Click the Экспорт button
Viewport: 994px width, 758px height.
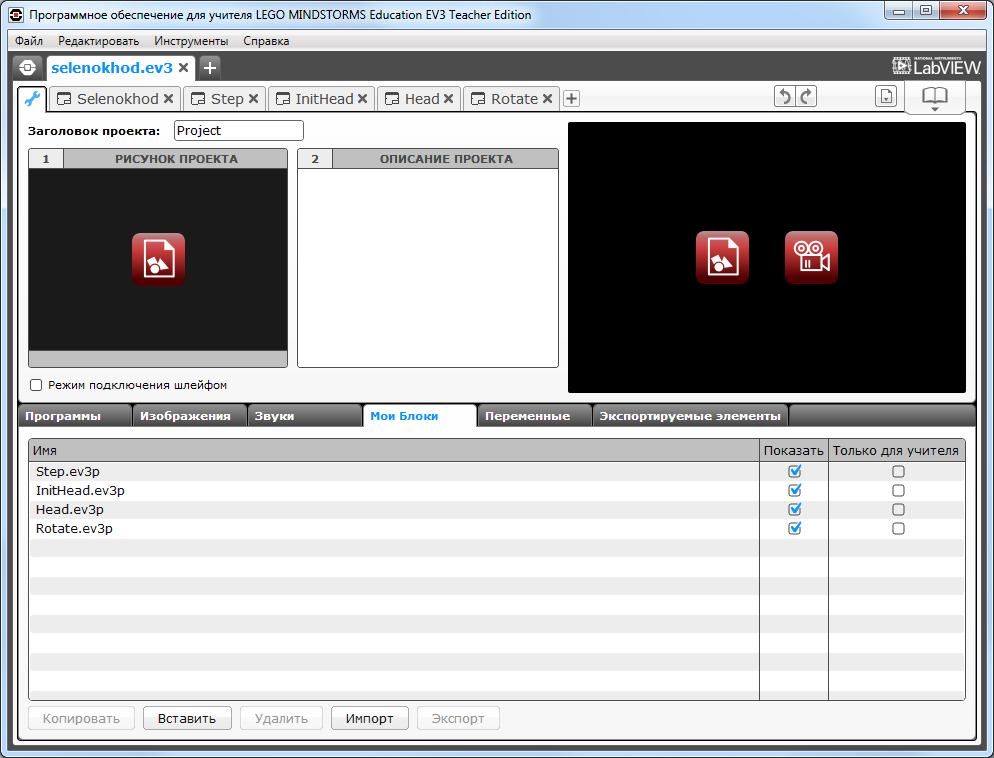pyautogui.click(x=458, y=718)
